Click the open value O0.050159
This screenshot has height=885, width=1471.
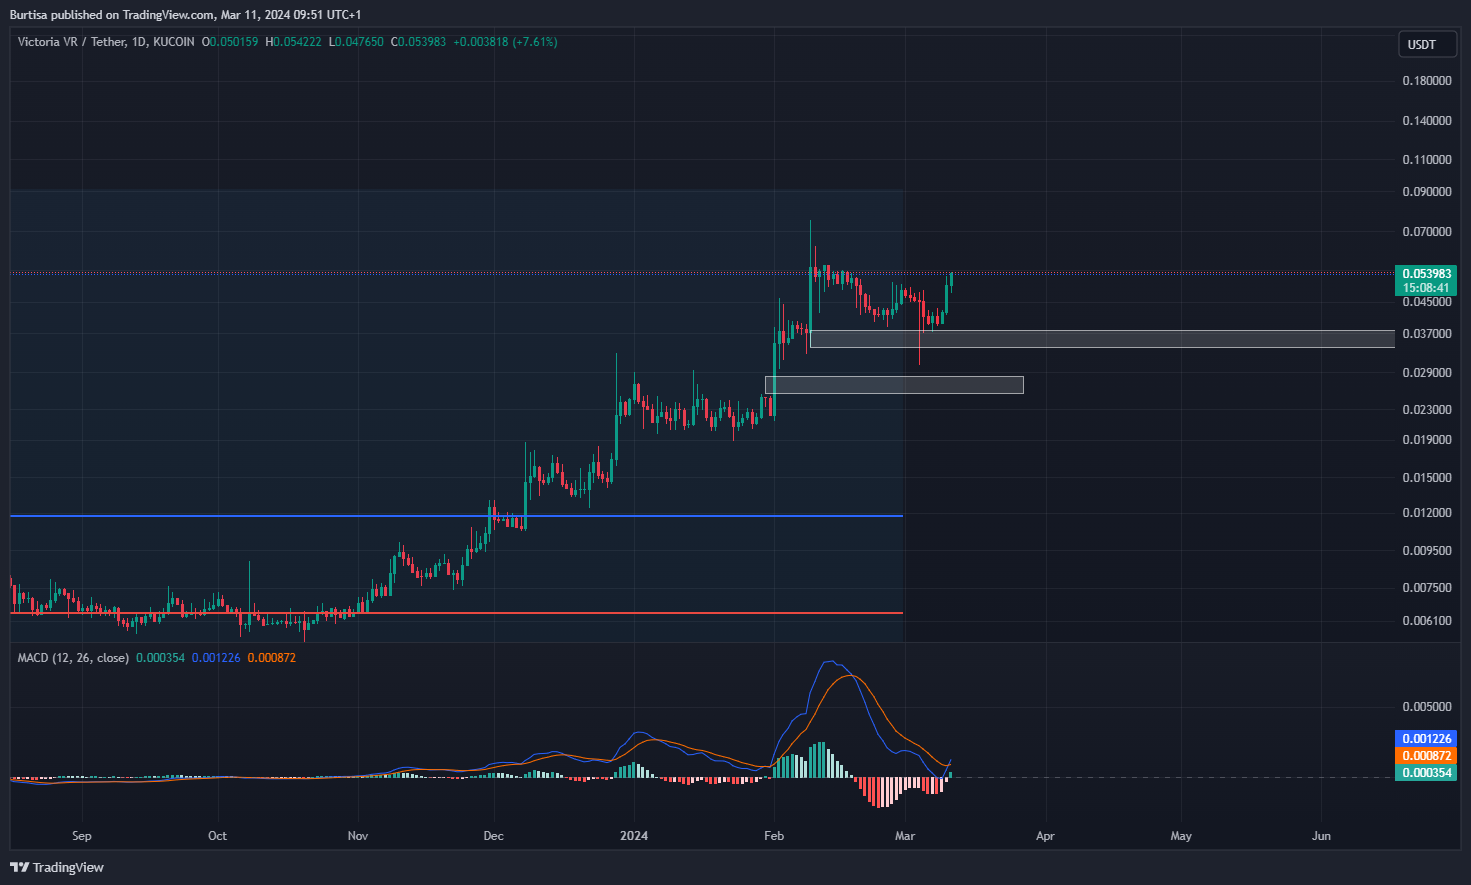pos(230,42)
